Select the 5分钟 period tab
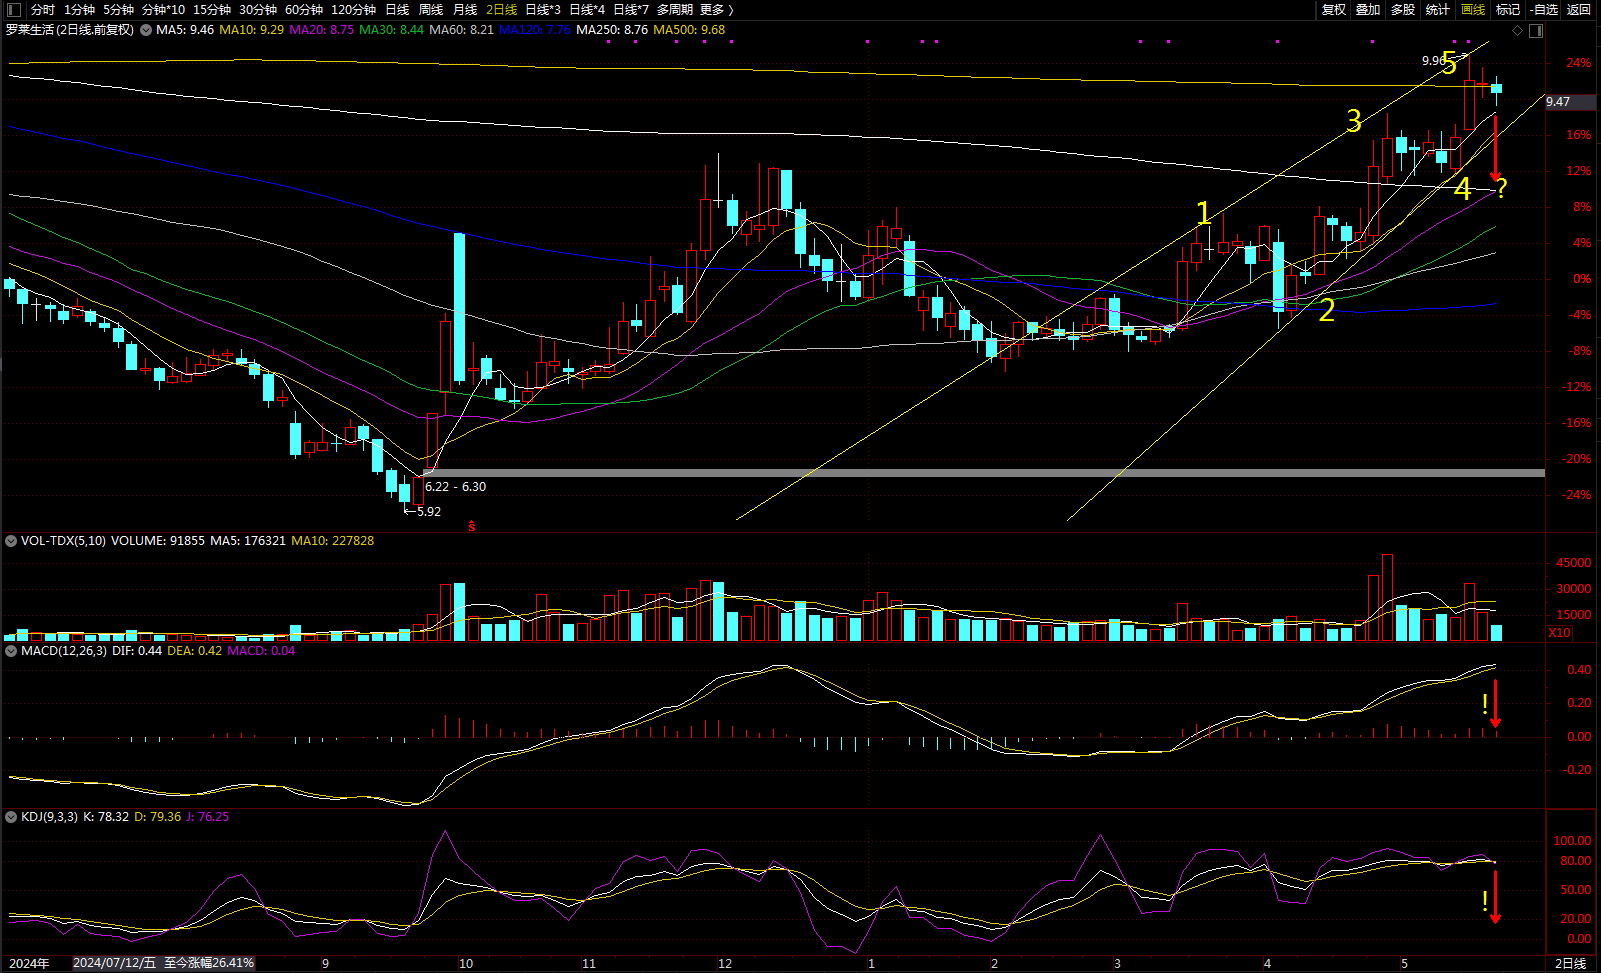Viewport: 1601px width, 973px height. (118, 9)
